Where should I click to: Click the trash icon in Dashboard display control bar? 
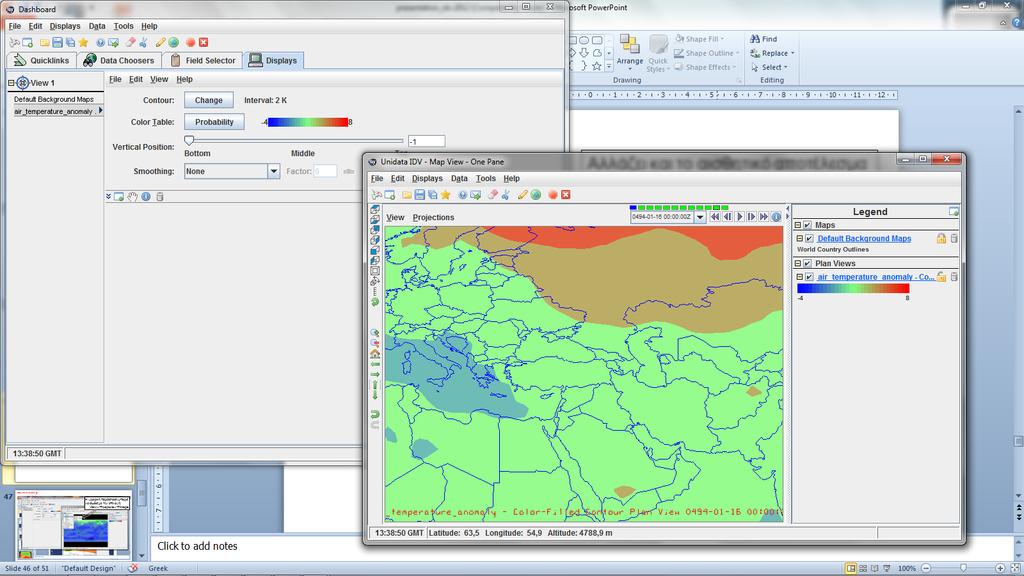click(160, 197)
